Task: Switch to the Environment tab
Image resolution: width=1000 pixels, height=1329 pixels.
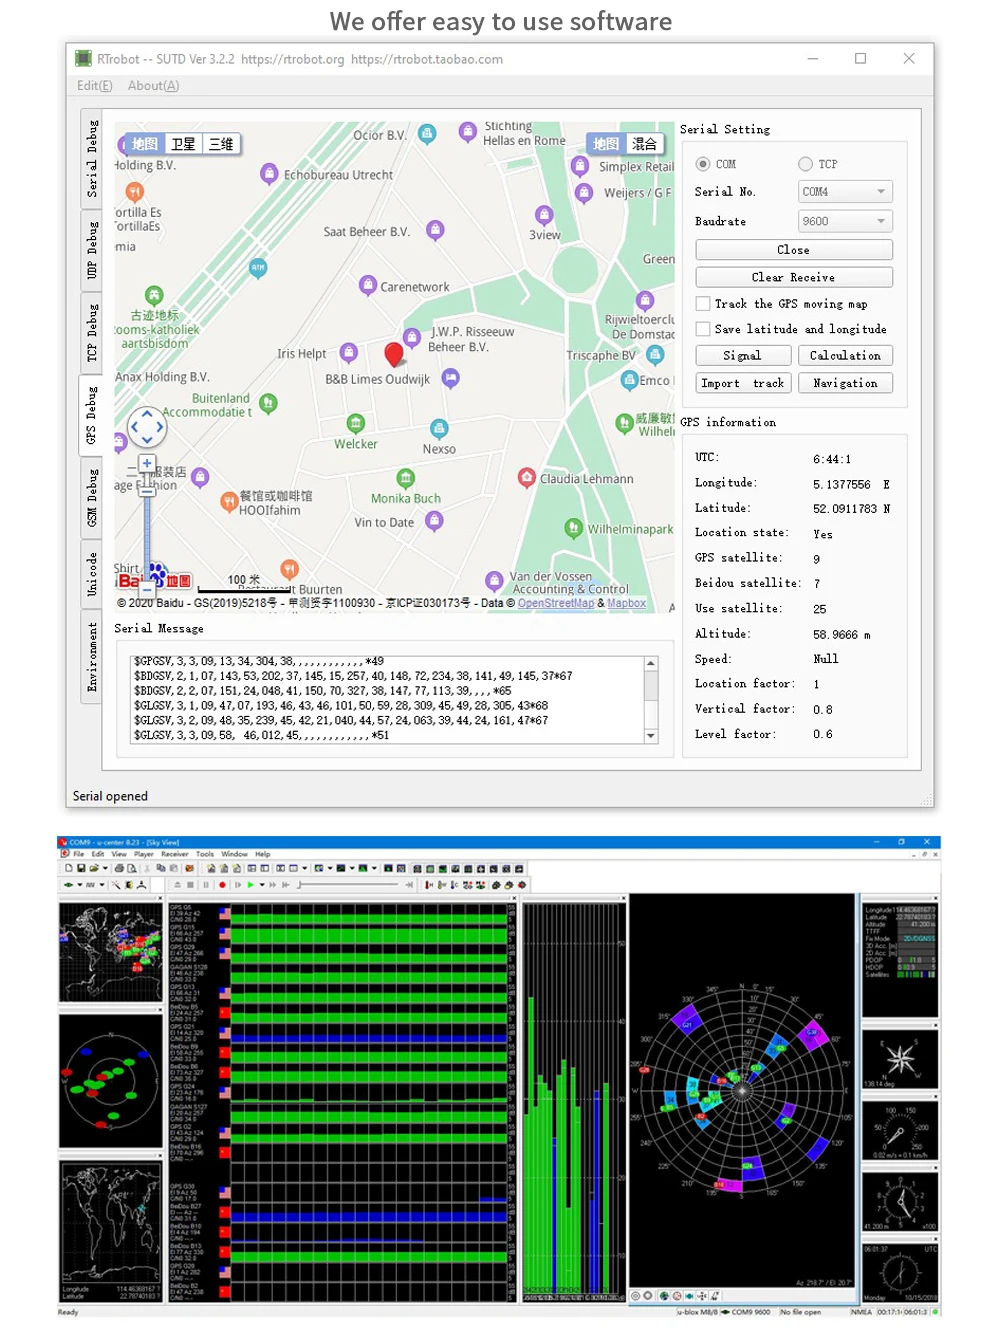Action: [91, 657]
